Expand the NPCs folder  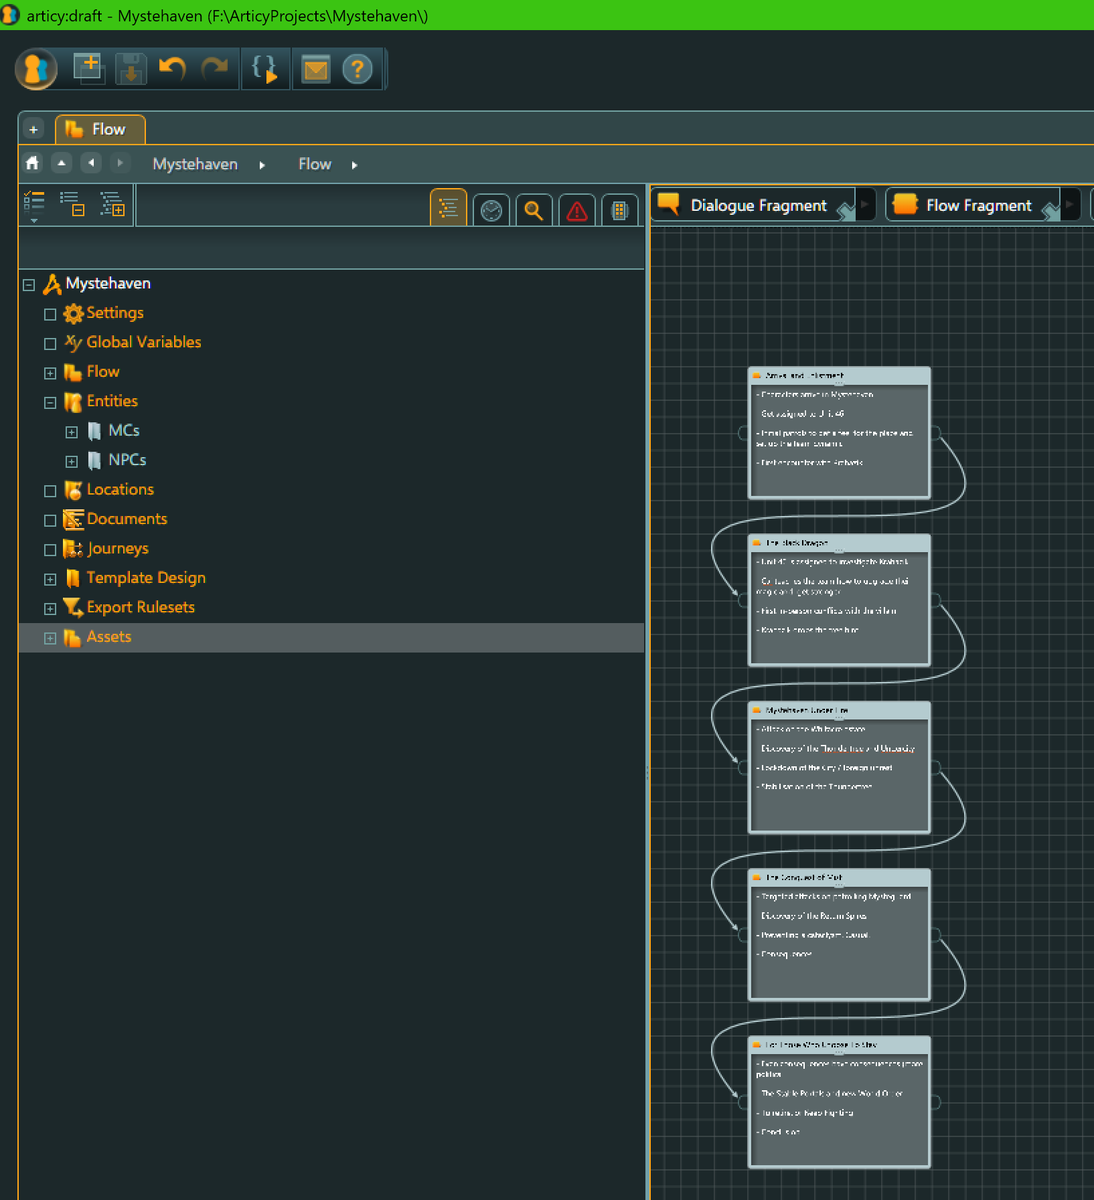point(71,462)
